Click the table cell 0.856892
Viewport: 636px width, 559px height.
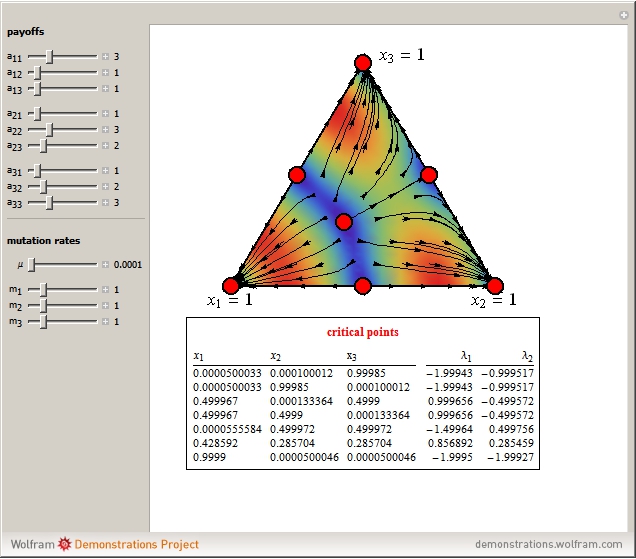point(450,443)
